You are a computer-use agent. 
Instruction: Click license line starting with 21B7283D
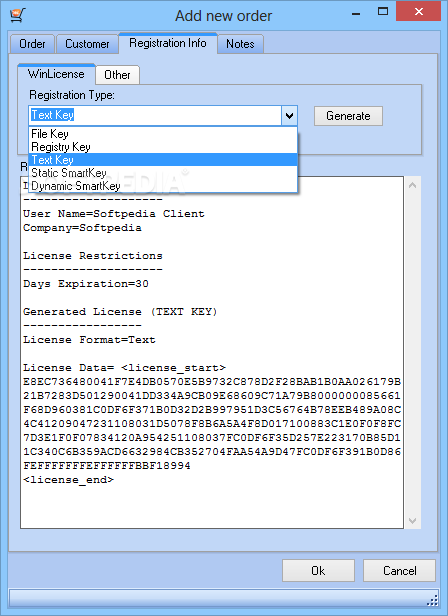(212, 396)
